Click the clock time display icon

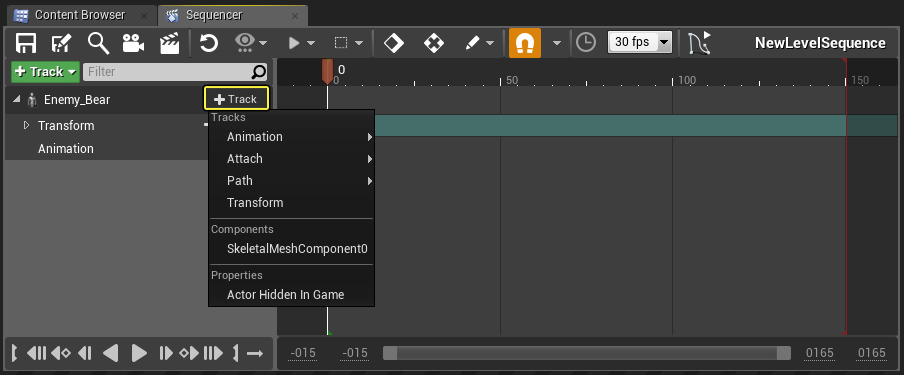(586, 43)
